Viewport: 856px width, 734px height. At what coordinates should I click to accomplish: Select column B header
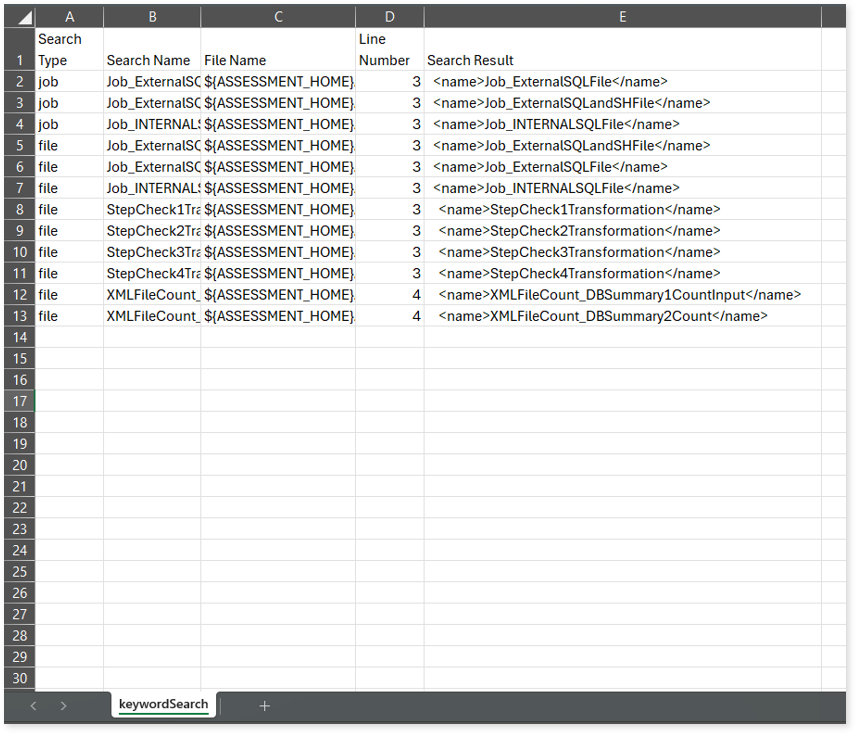[152, 17]
